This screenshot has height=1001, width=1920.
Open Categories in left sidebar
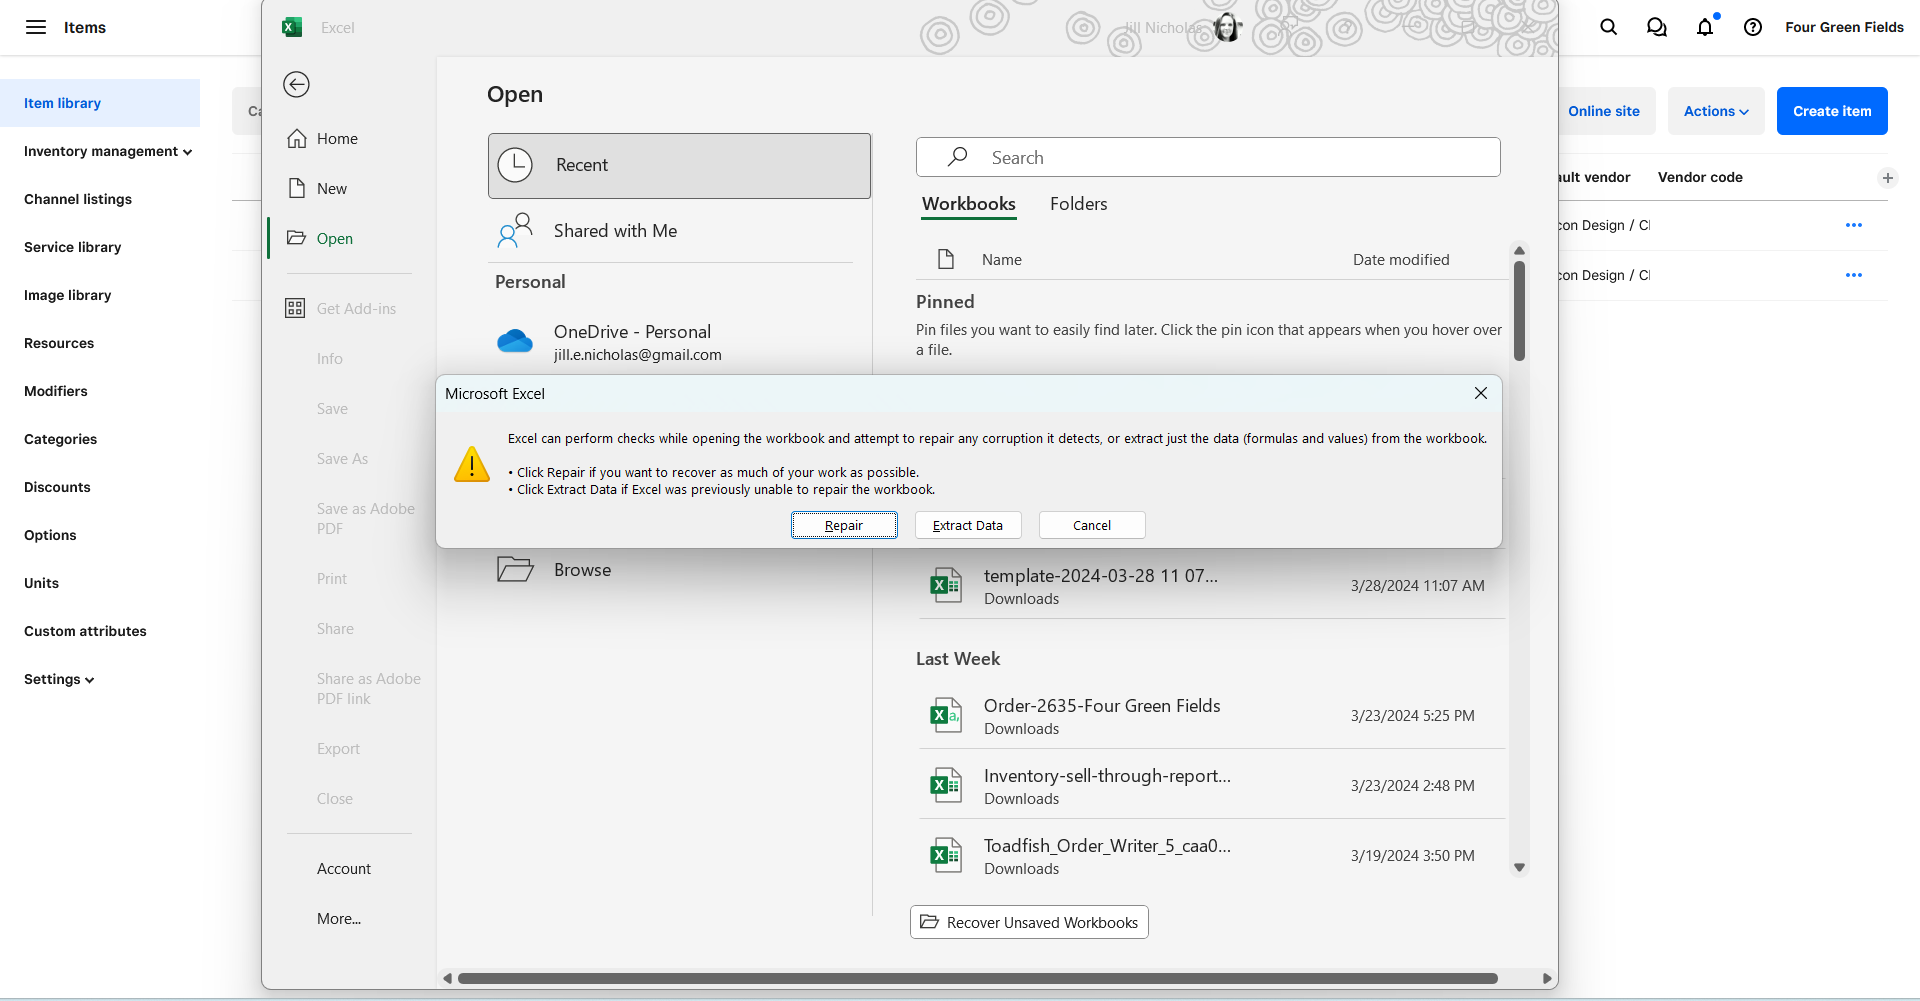click(x=60, y=439)
